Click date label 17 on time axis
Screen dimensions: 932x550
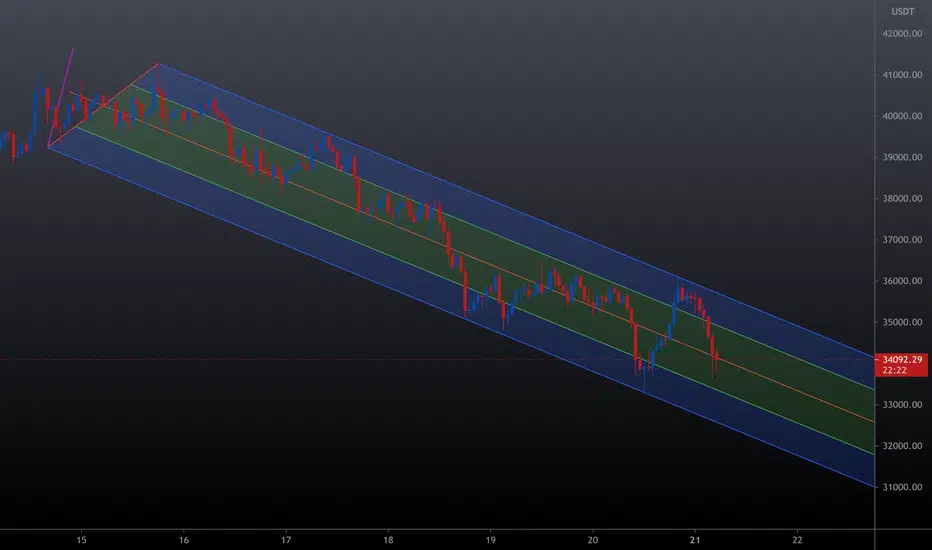(x=286, y=540)
